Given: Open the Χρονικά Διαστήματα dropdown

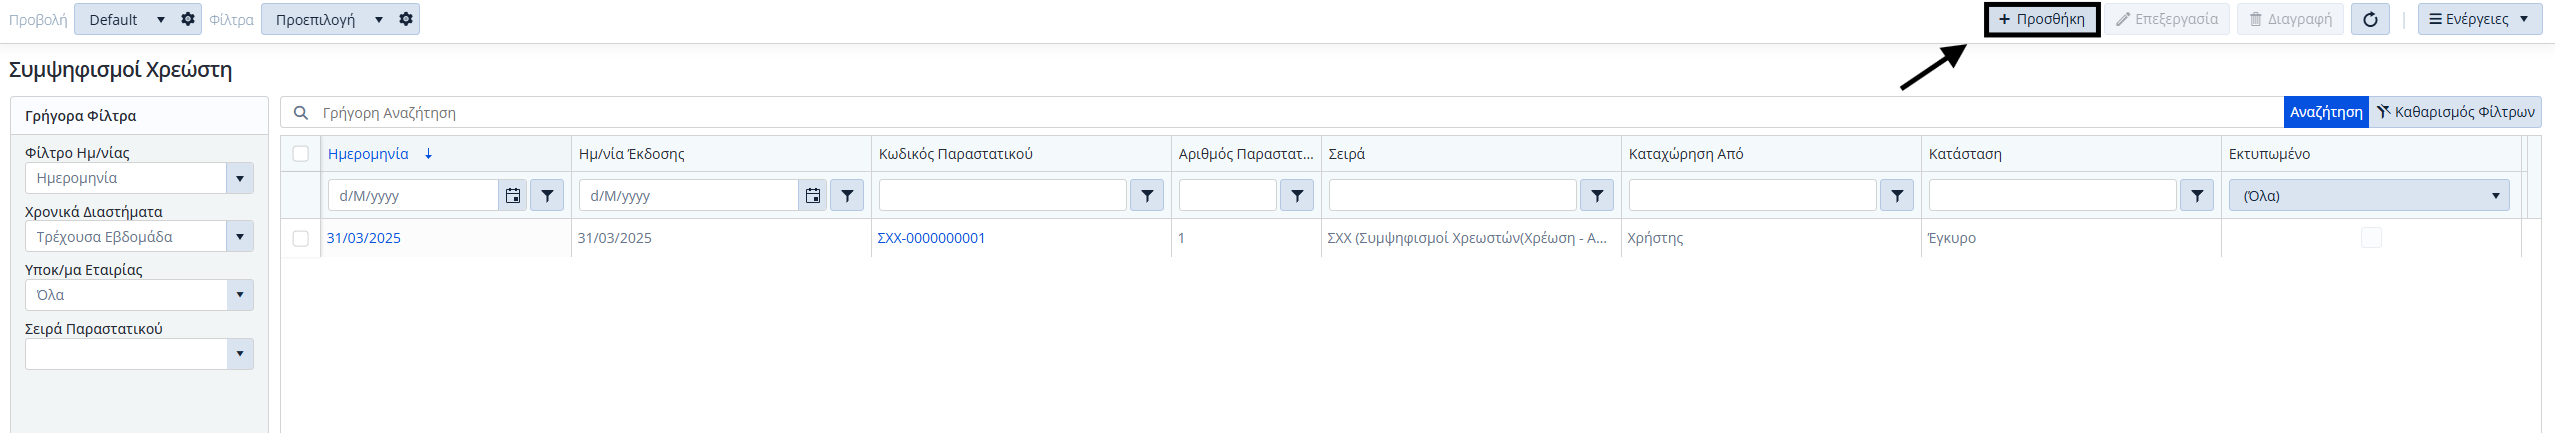Looking at the screenshot, I should point(240,237).
